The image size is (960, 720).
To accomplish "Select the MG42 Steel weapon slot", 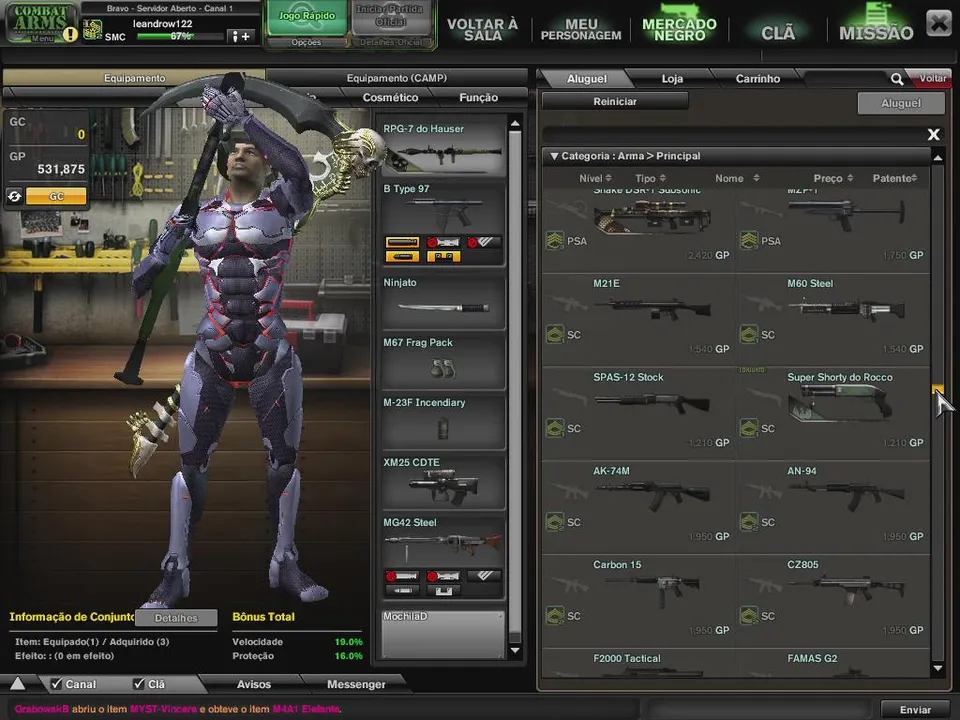I will (442, 557).
